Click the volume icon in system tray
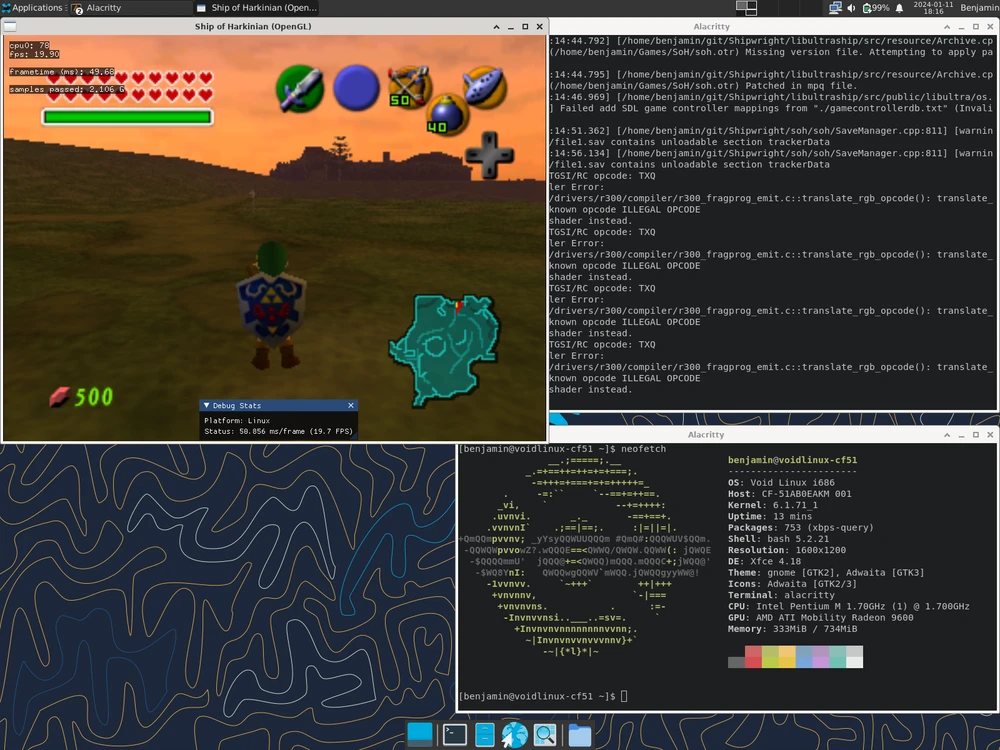This screenshot has width=1000, height=750. (x=851, y=8)
